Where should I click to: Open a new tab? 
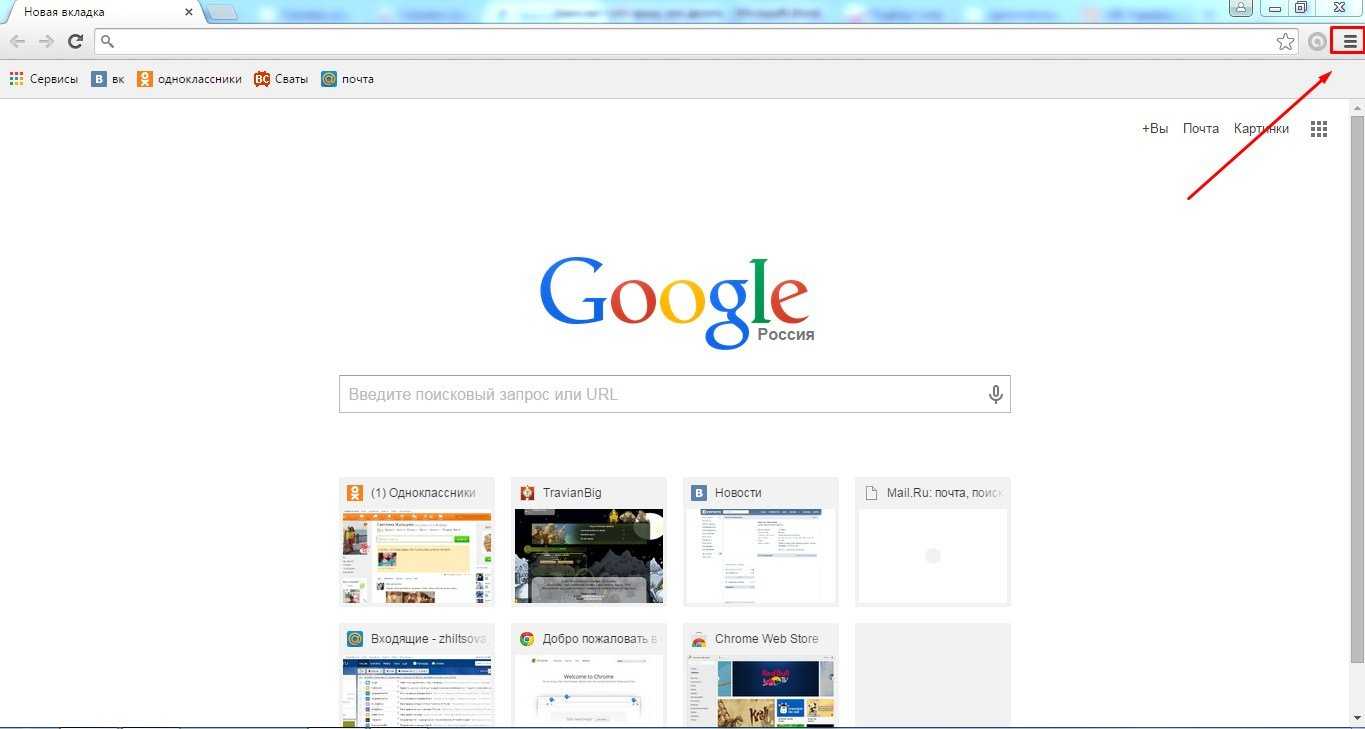pos(221,12)
